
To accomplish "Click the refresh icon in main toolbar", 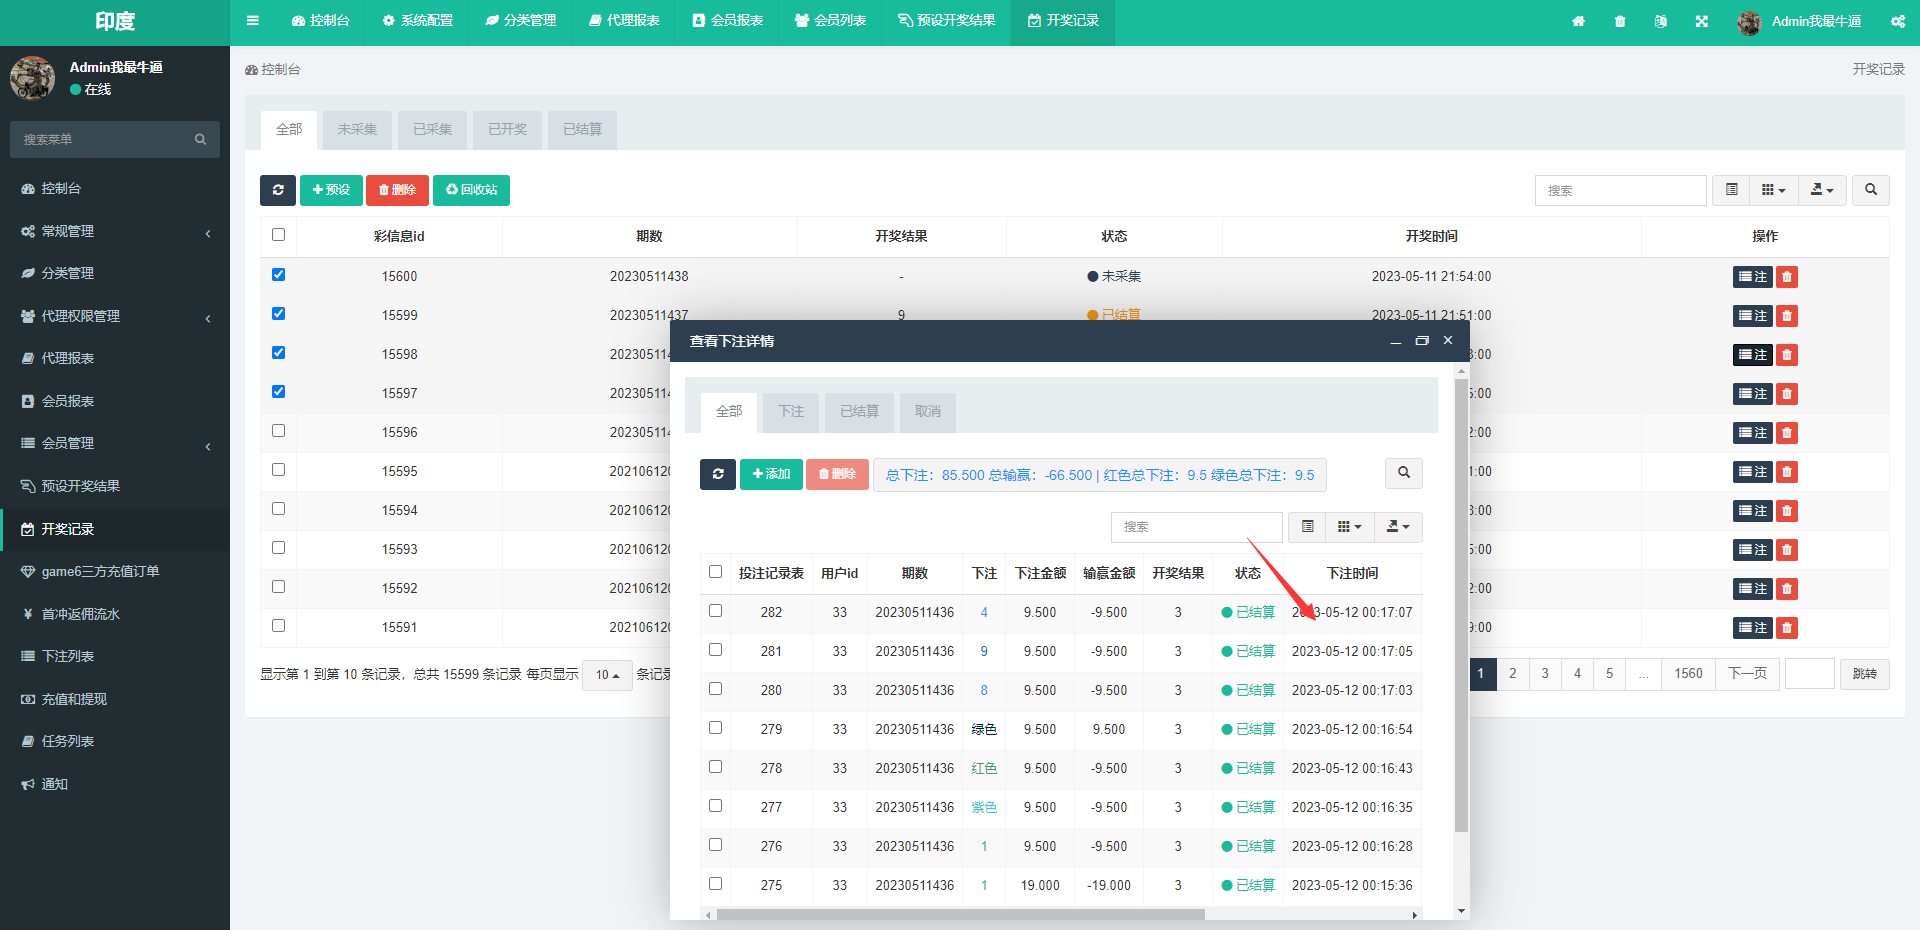I will (x=278, y=190).
